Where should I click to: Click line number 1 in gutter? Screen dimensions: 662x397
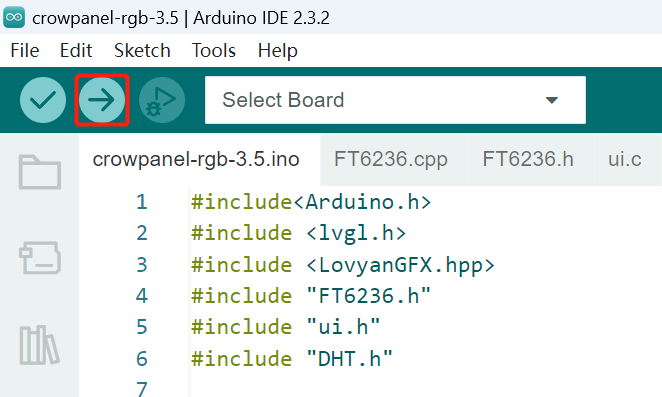tap(142, 202)
